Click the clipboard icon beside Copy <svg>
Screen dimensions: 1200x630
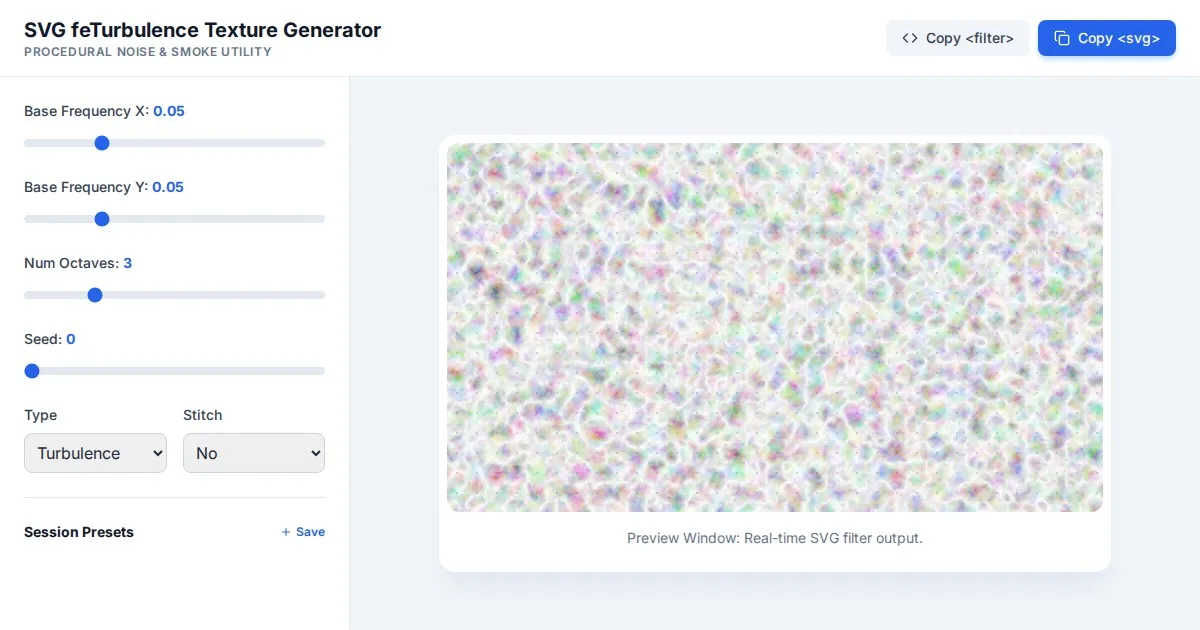(1062, 38)
